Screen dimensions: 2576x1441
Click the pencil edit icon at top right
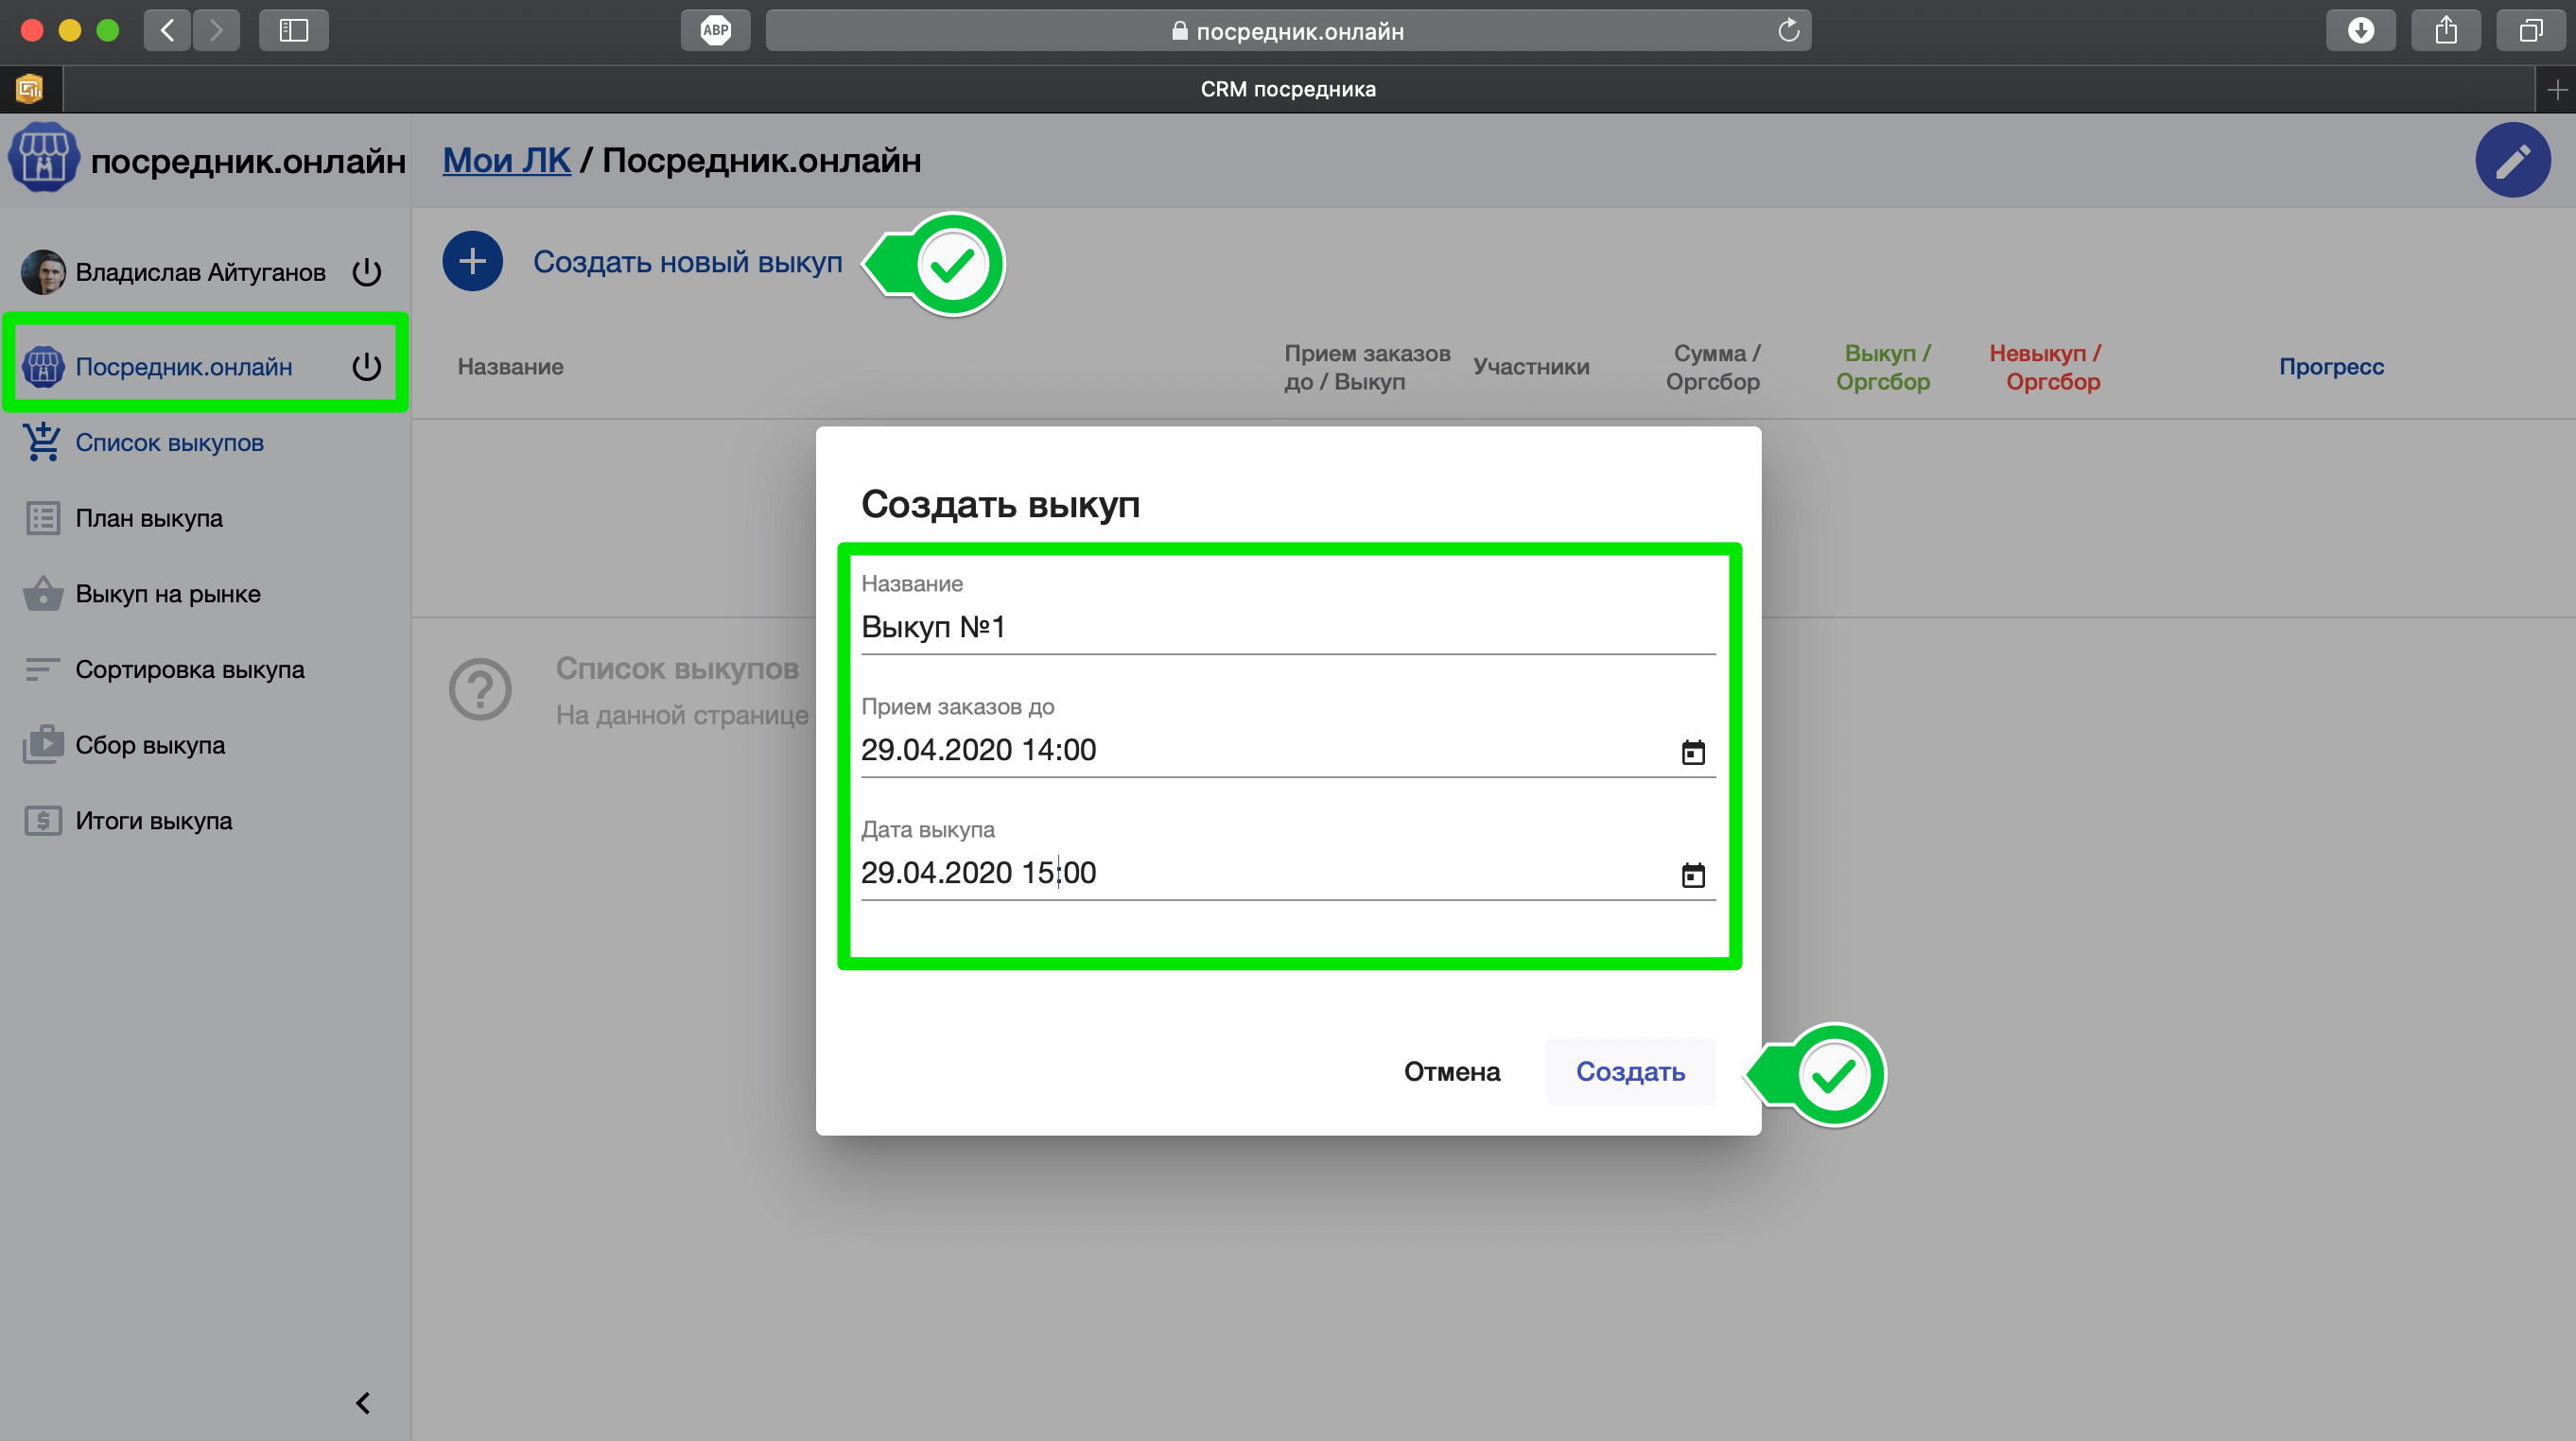coord(2512,160)
